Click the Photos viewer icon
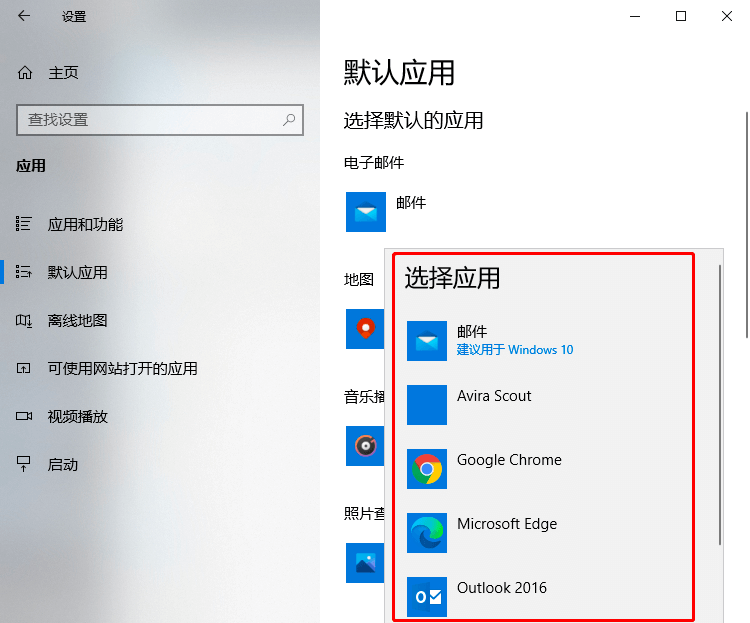 pos(365,563)
